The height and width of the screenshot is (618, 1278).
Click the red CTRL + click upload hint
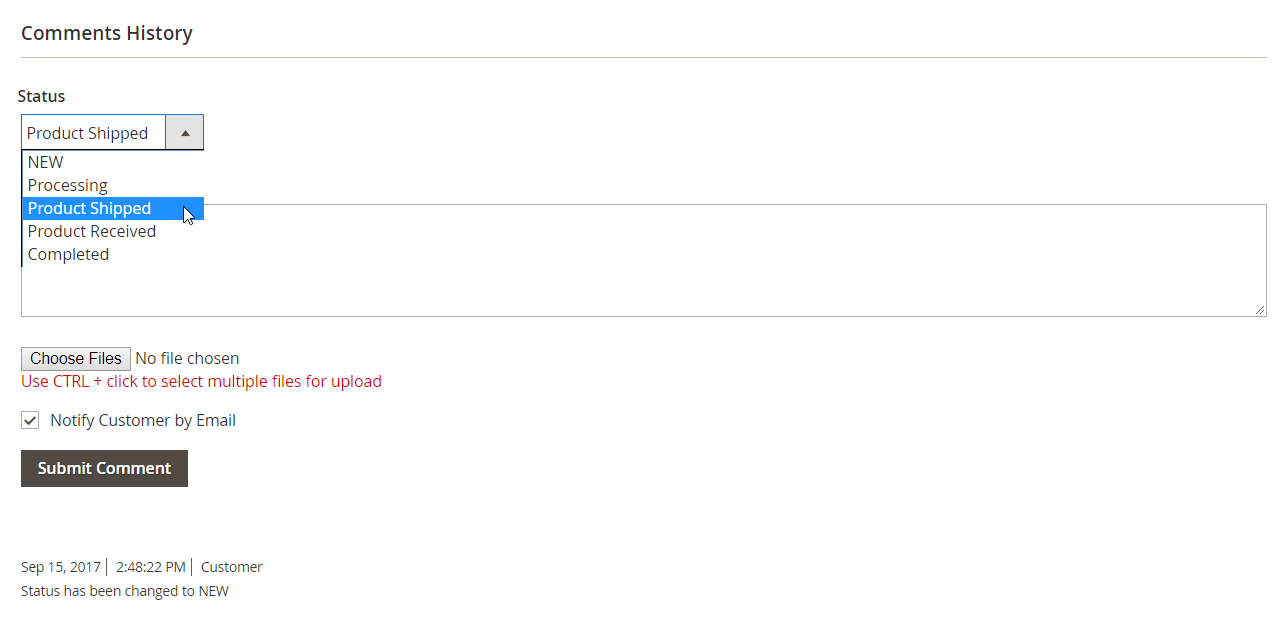pos(201,381)
